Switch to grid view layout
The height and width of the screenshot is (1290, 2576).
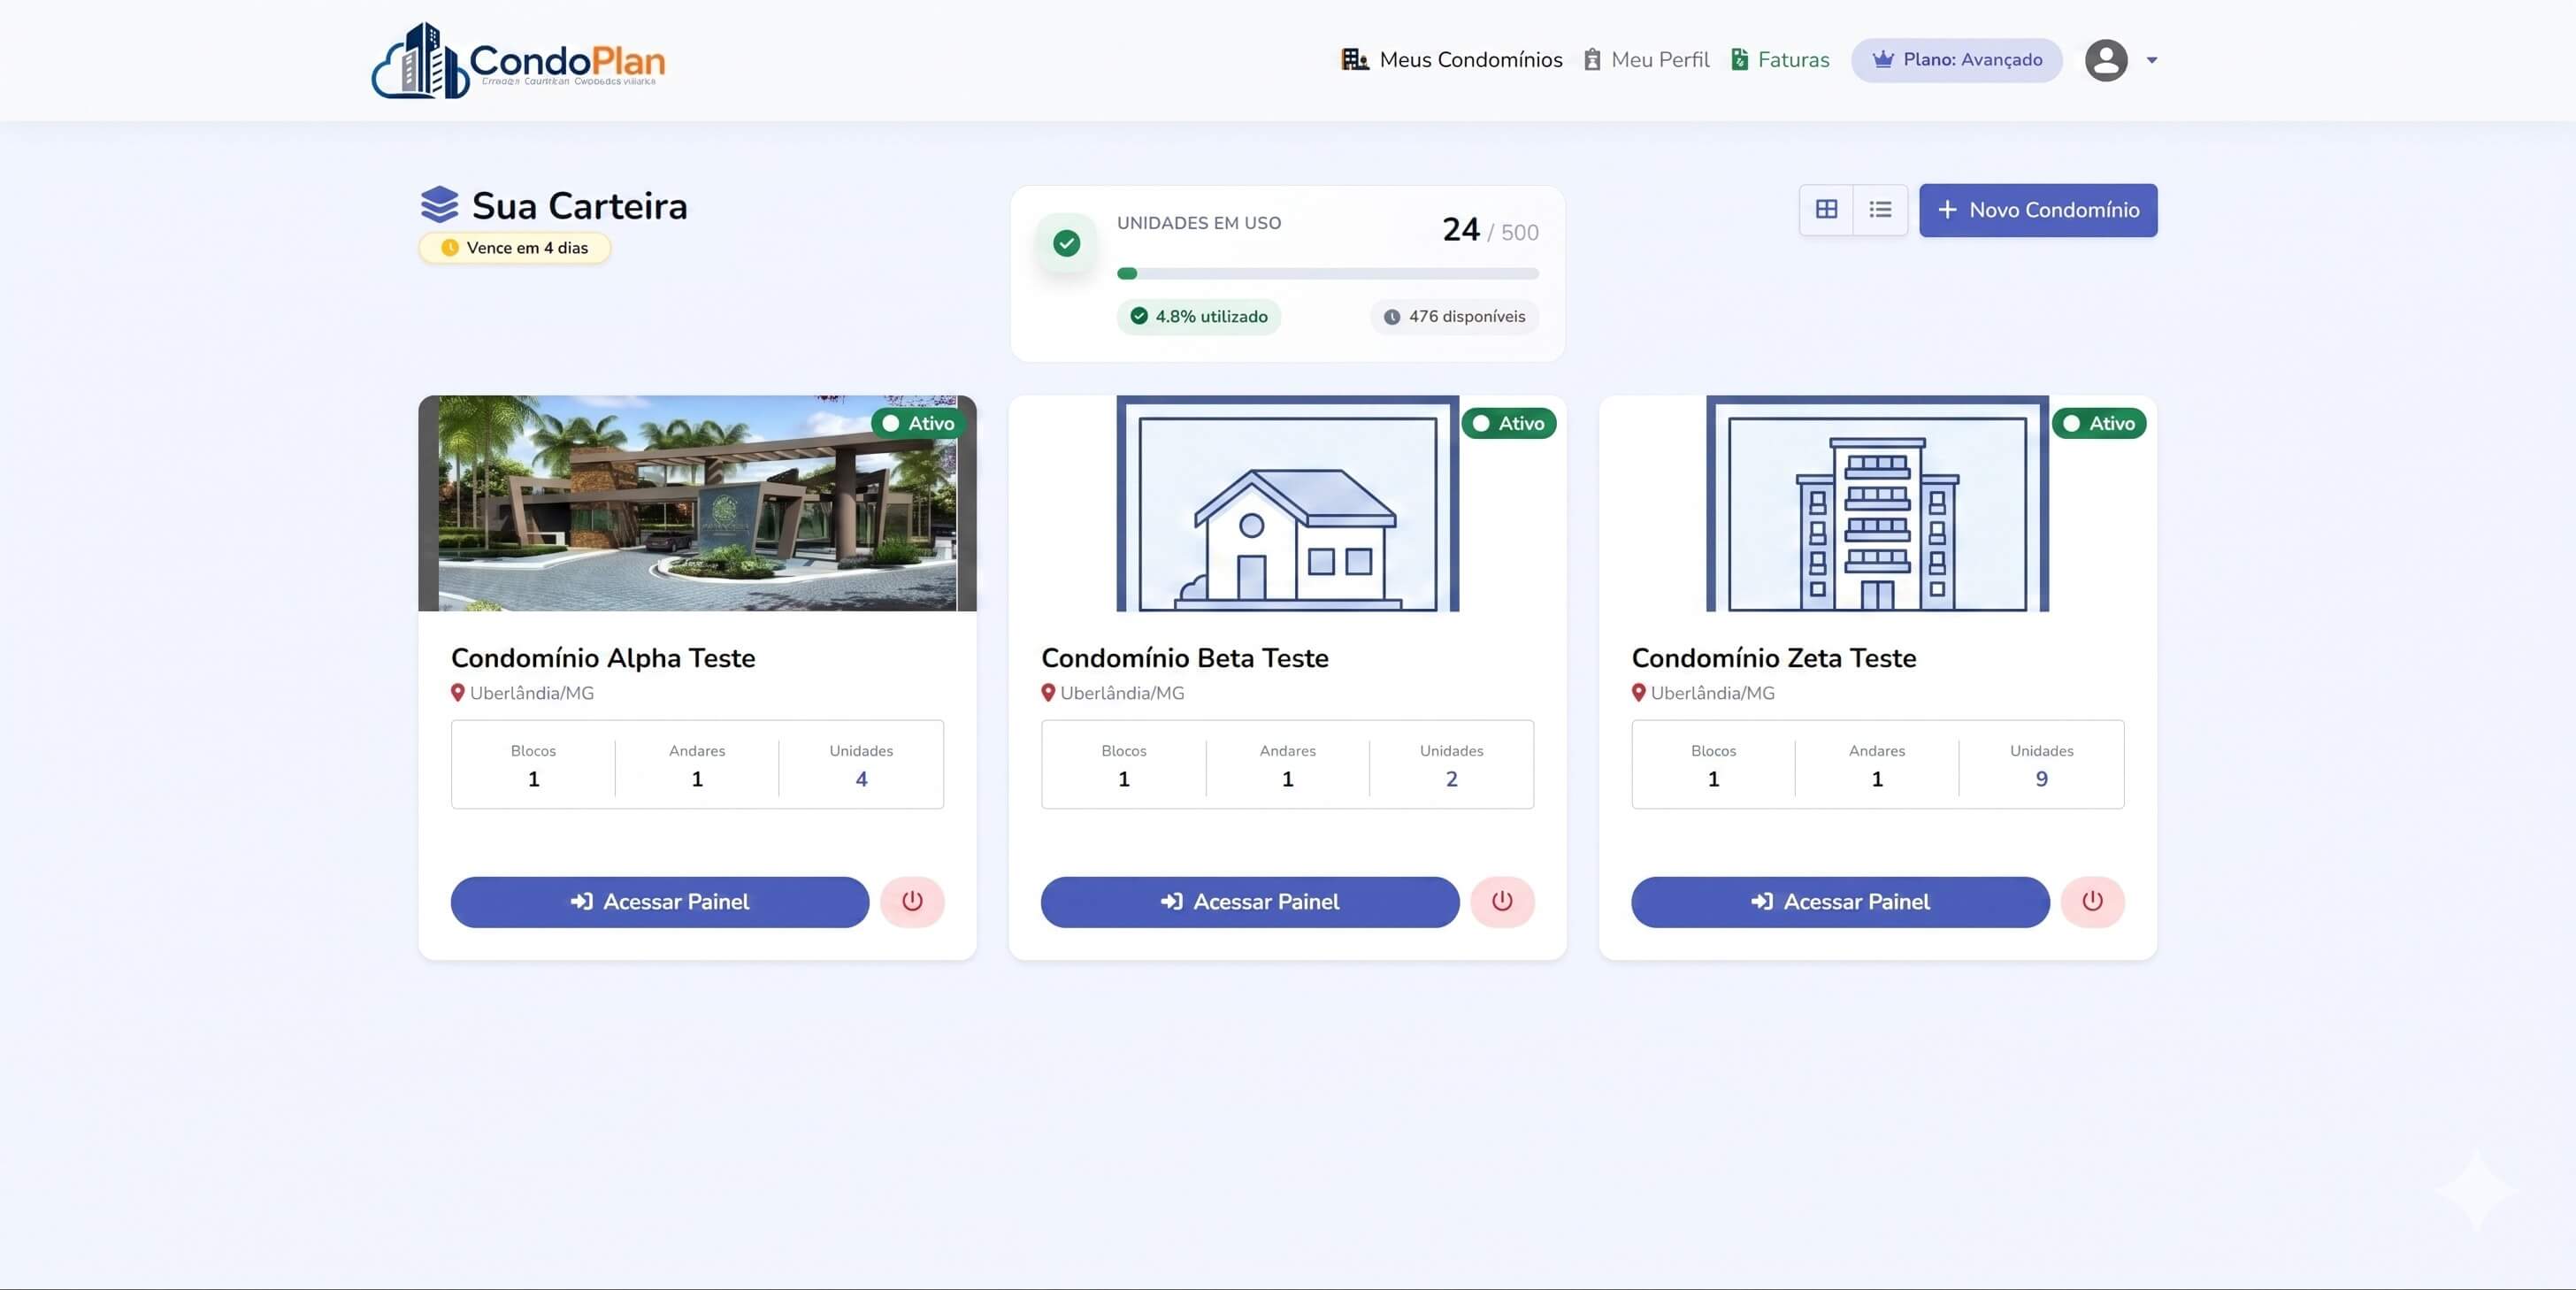(1826, 209)
